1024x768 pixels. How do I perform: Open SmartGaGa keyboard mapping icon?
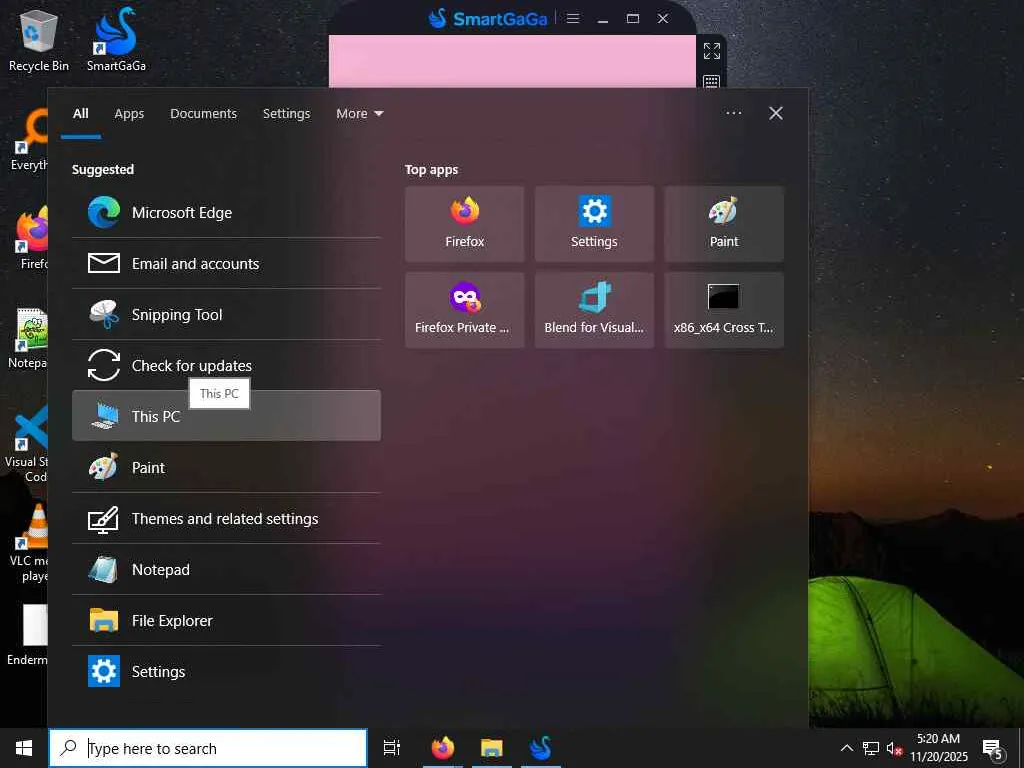[712, 82]
